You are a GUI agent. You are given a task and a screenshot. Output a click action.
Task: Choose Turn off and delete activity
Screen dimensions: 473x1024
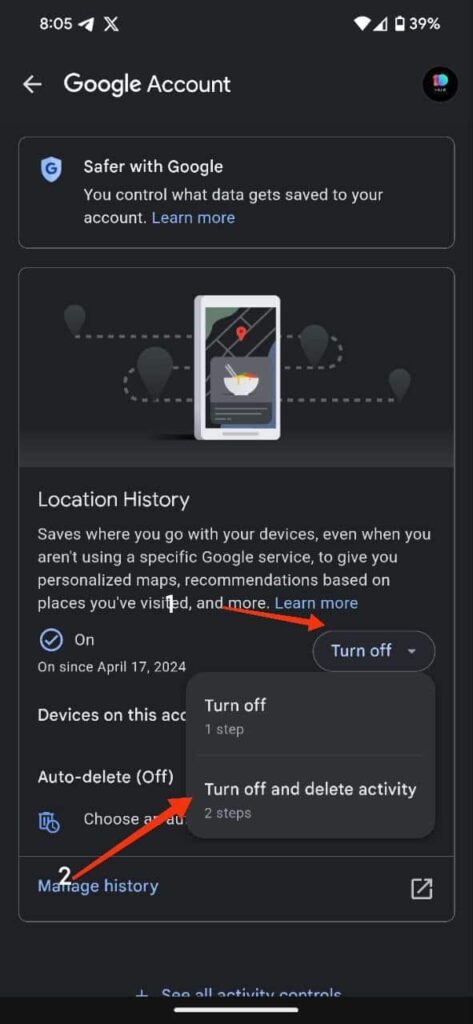pyautogui.click(x=310, y=798)
